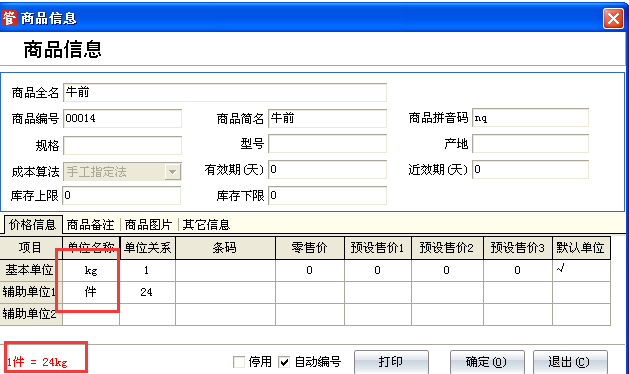
Task: Click the 库存下限 input field
Action: click(327, 195)
